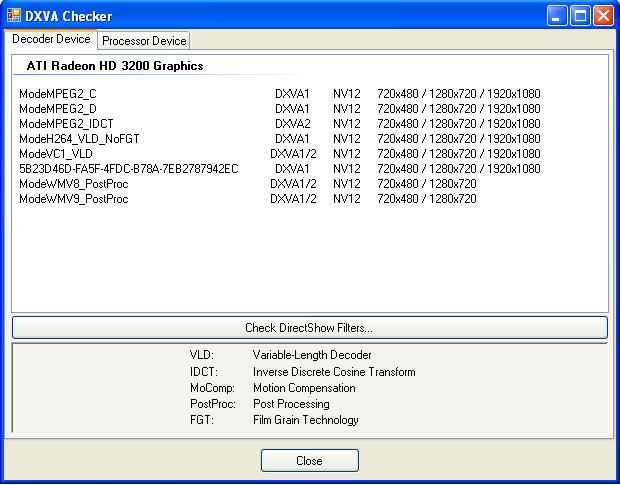The height and width of the screenshot is (485, 620).
Task: Click Post Processing description
Action: tap(291, 404)
